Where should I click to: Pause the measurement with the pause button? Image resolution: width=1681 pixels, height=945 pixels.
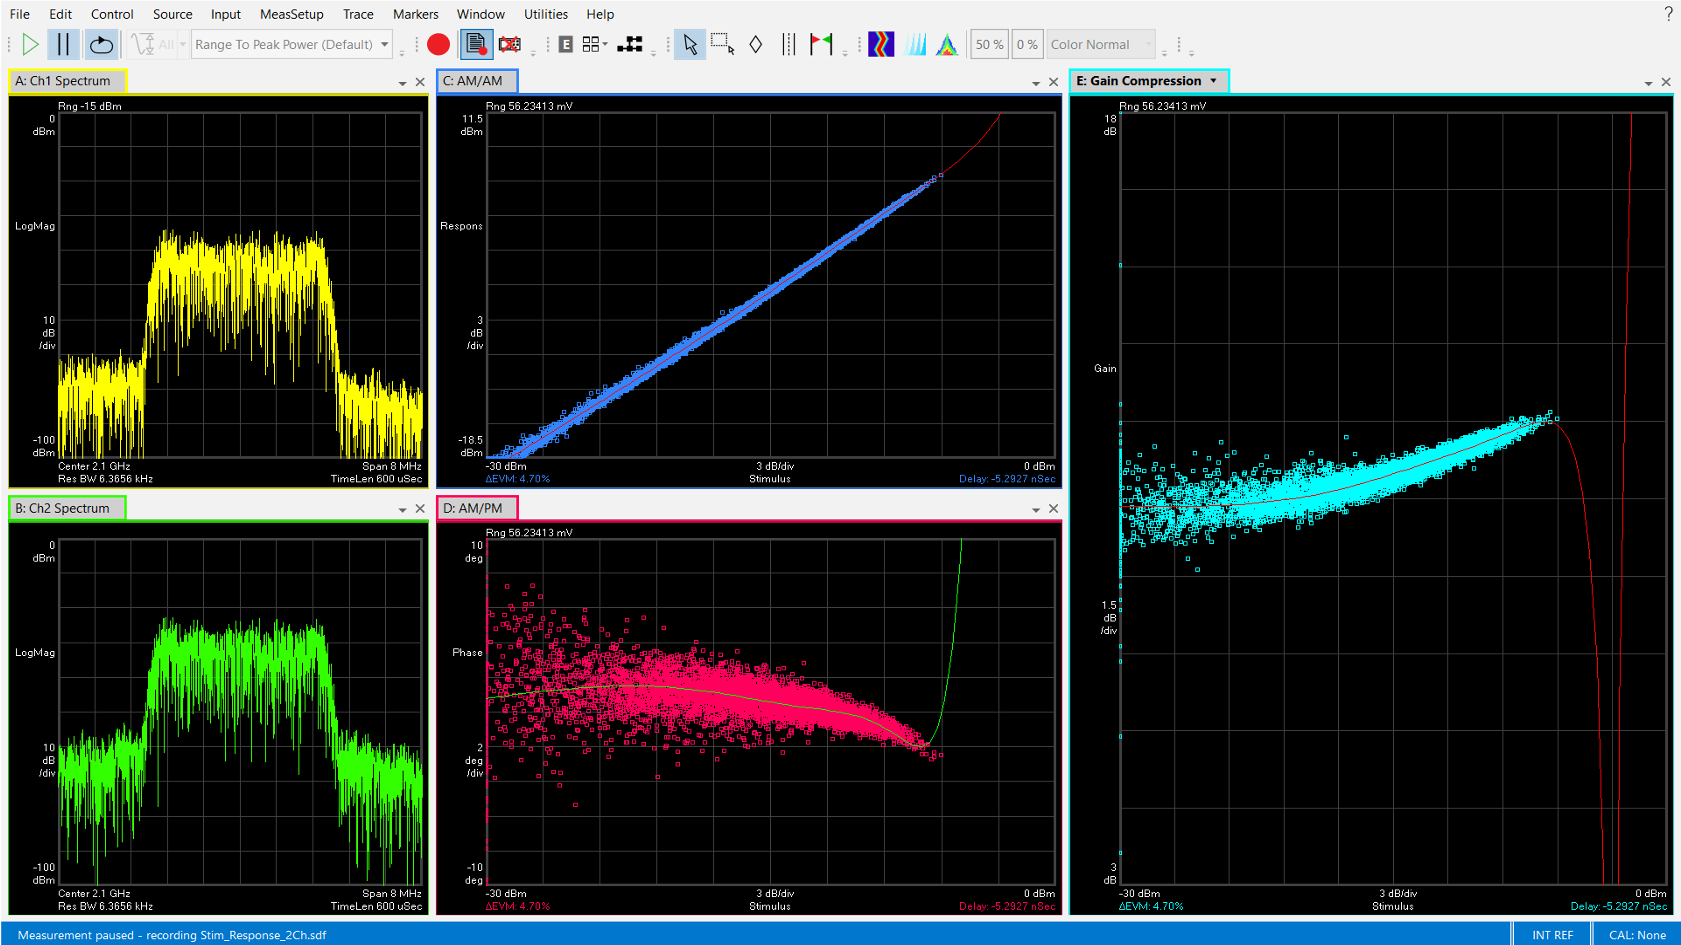pos(61,44)
